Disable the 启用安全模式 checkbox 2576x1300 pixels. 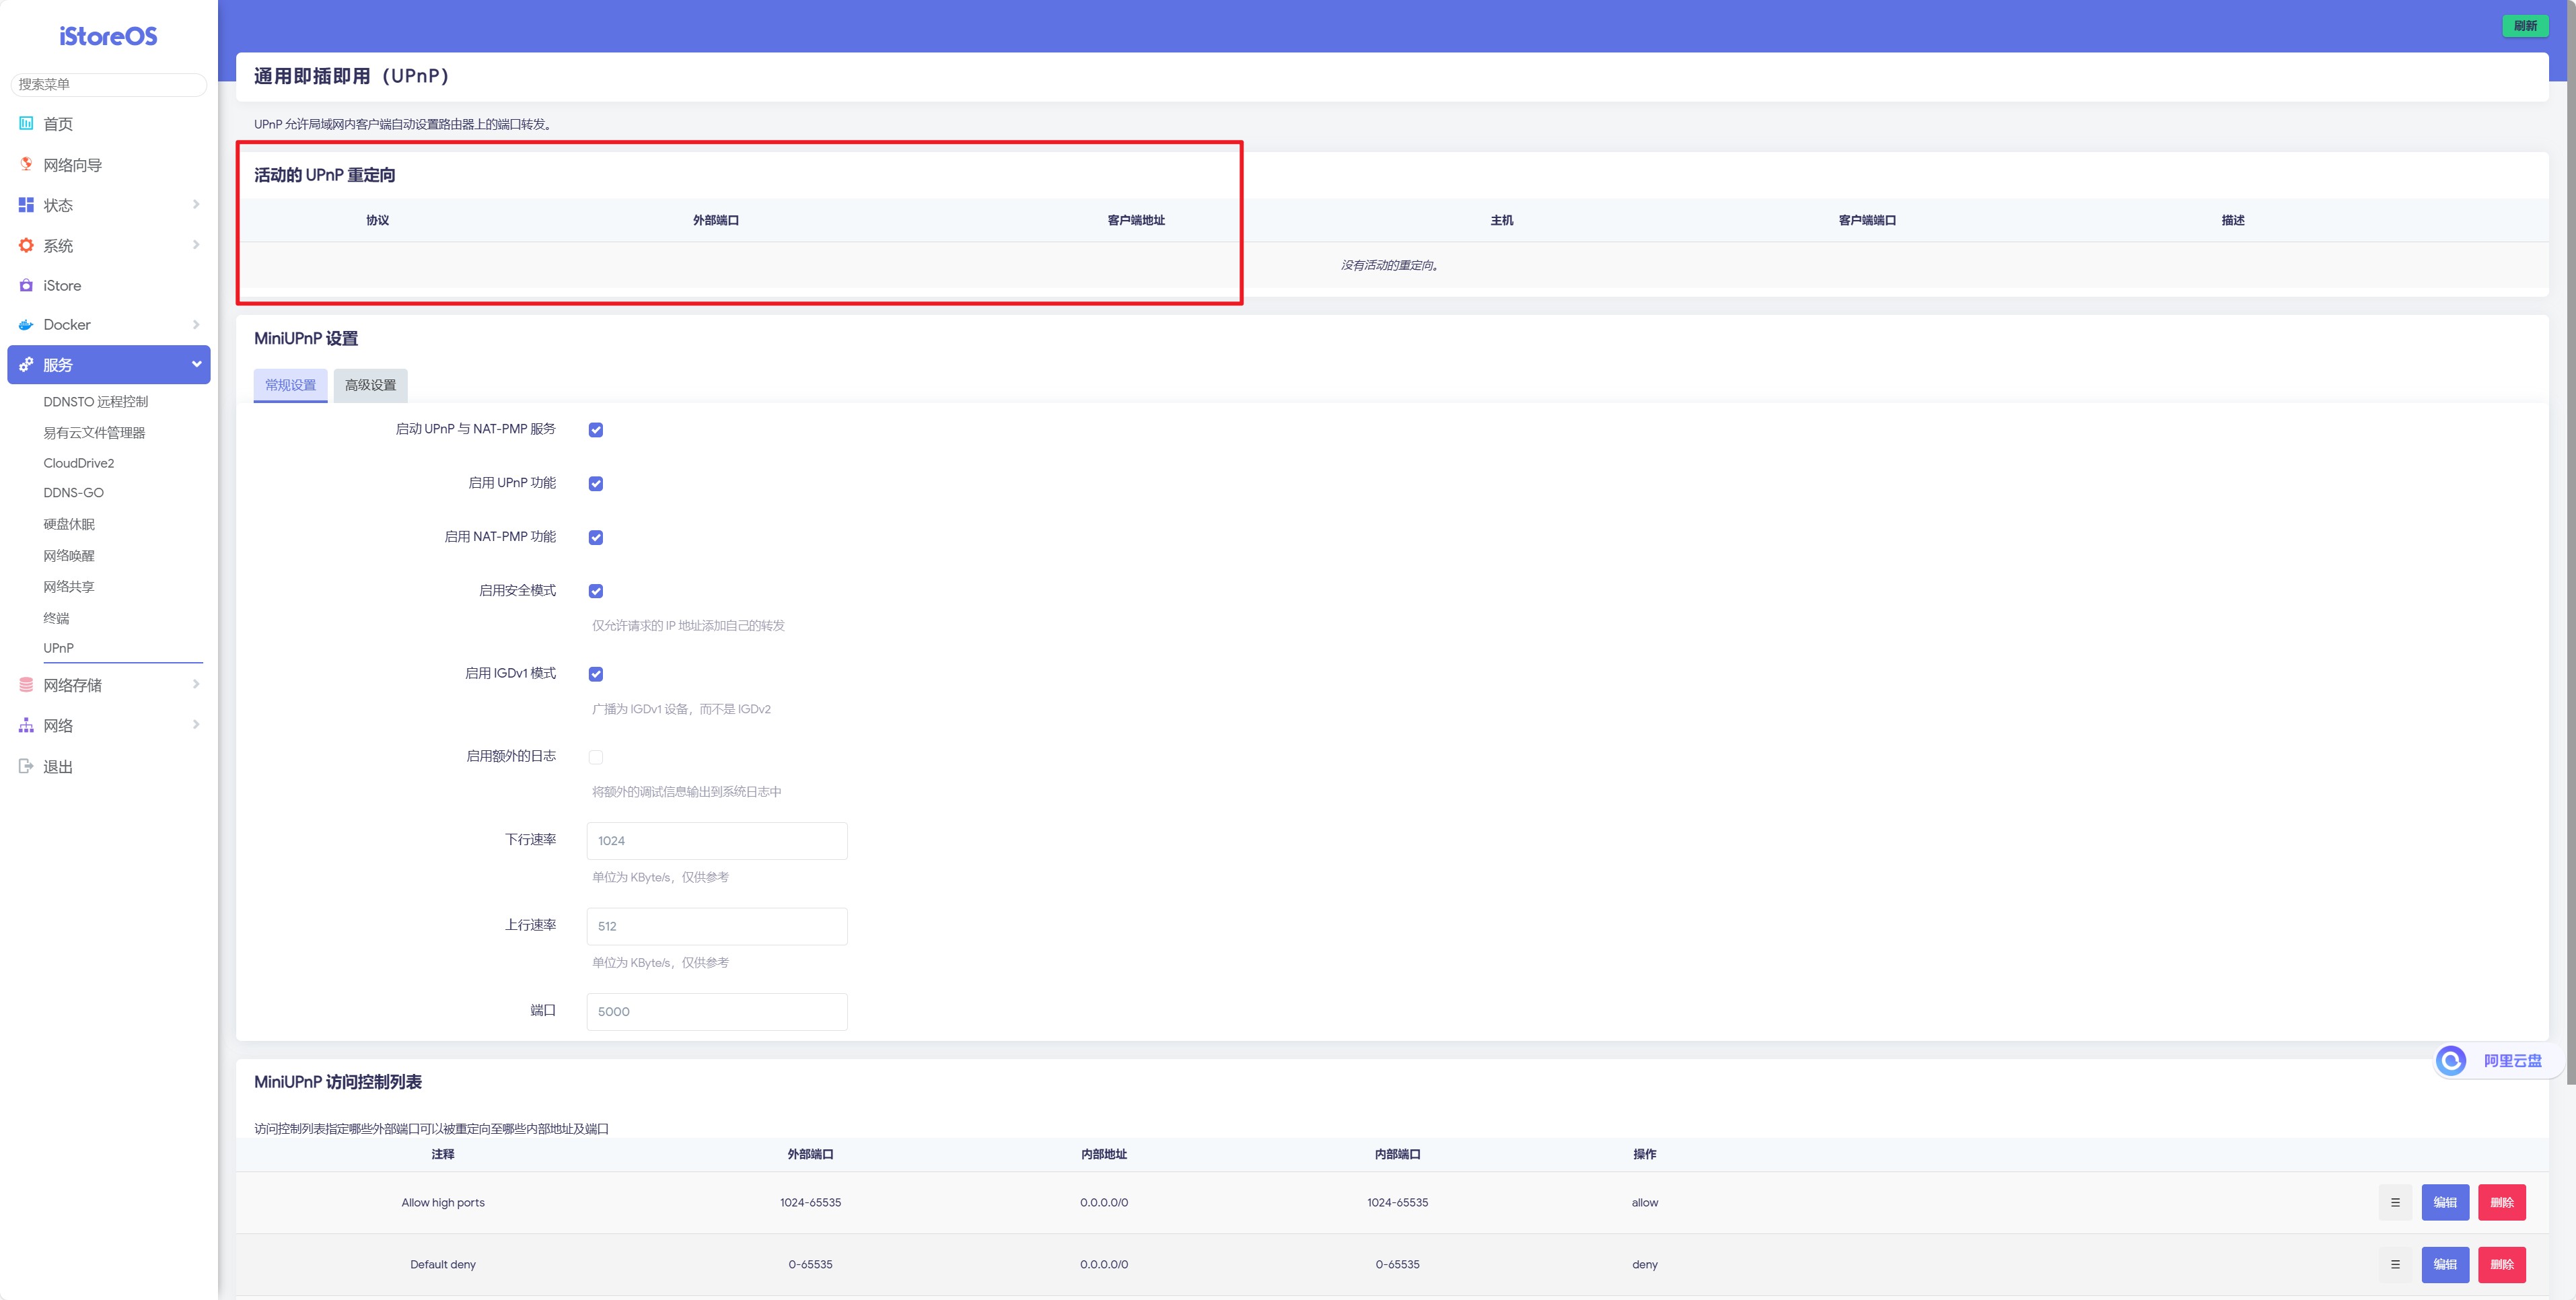click(596, 590)
